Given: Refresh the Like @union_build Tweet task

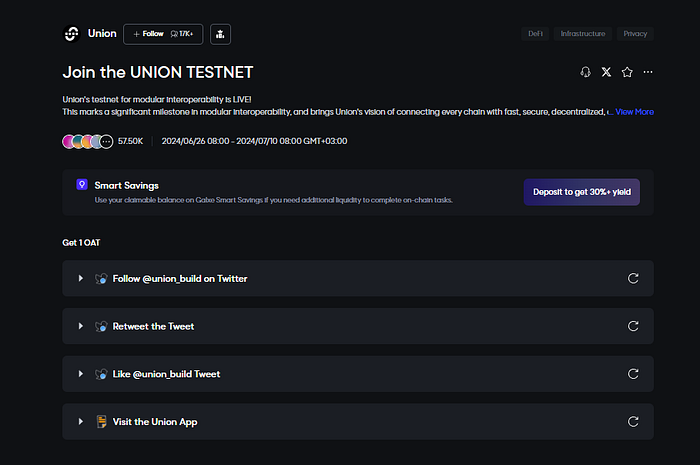Looking at the screenshot, I should (x=633, y=374).
